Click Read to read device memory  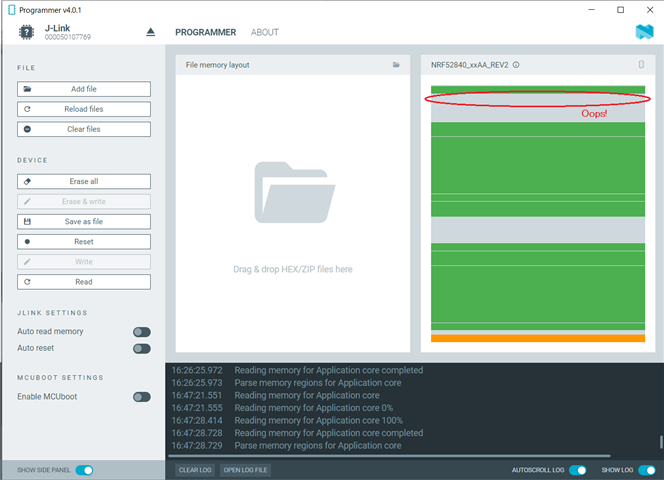coord(84,282)
